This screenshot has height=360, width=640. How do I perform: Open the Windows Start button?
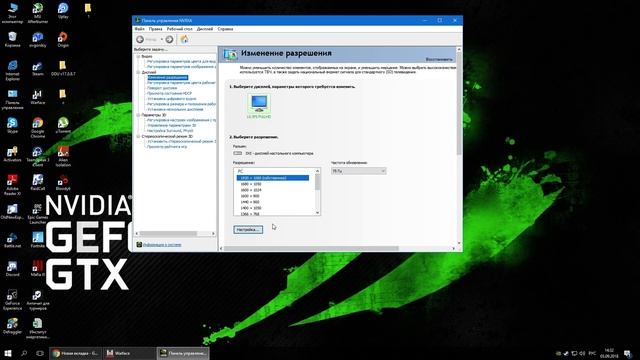(x=8, y=353)
